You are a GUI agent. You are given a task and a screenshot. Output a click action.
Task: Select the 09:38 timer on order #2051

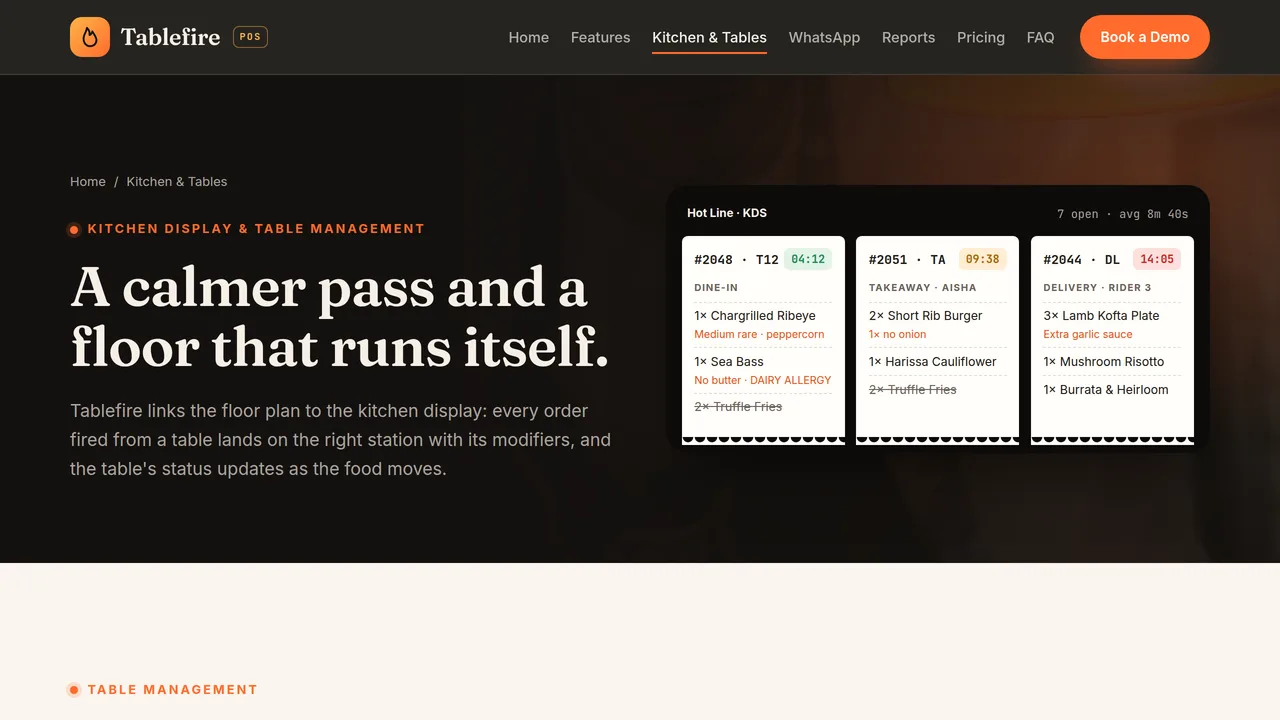(x=982, y=259)
